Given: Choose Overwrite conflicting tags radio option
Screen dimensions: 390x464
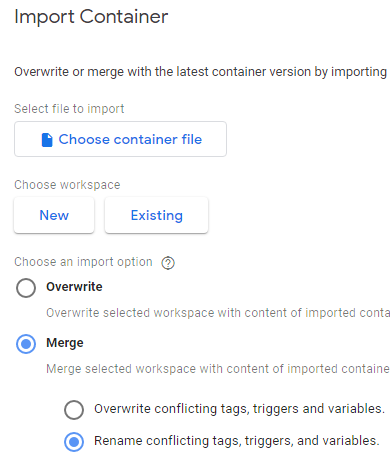Looking at the screenshot, I should (x=74, y=410).
